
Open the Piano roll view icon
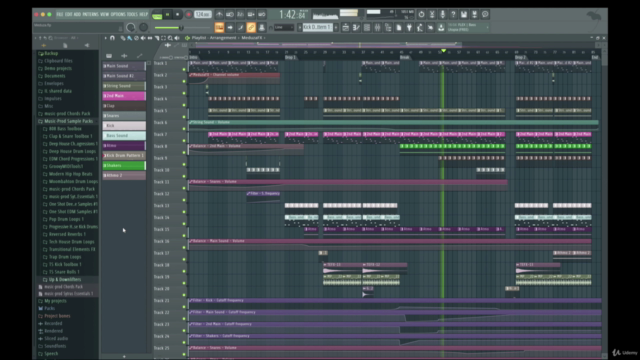356,27
